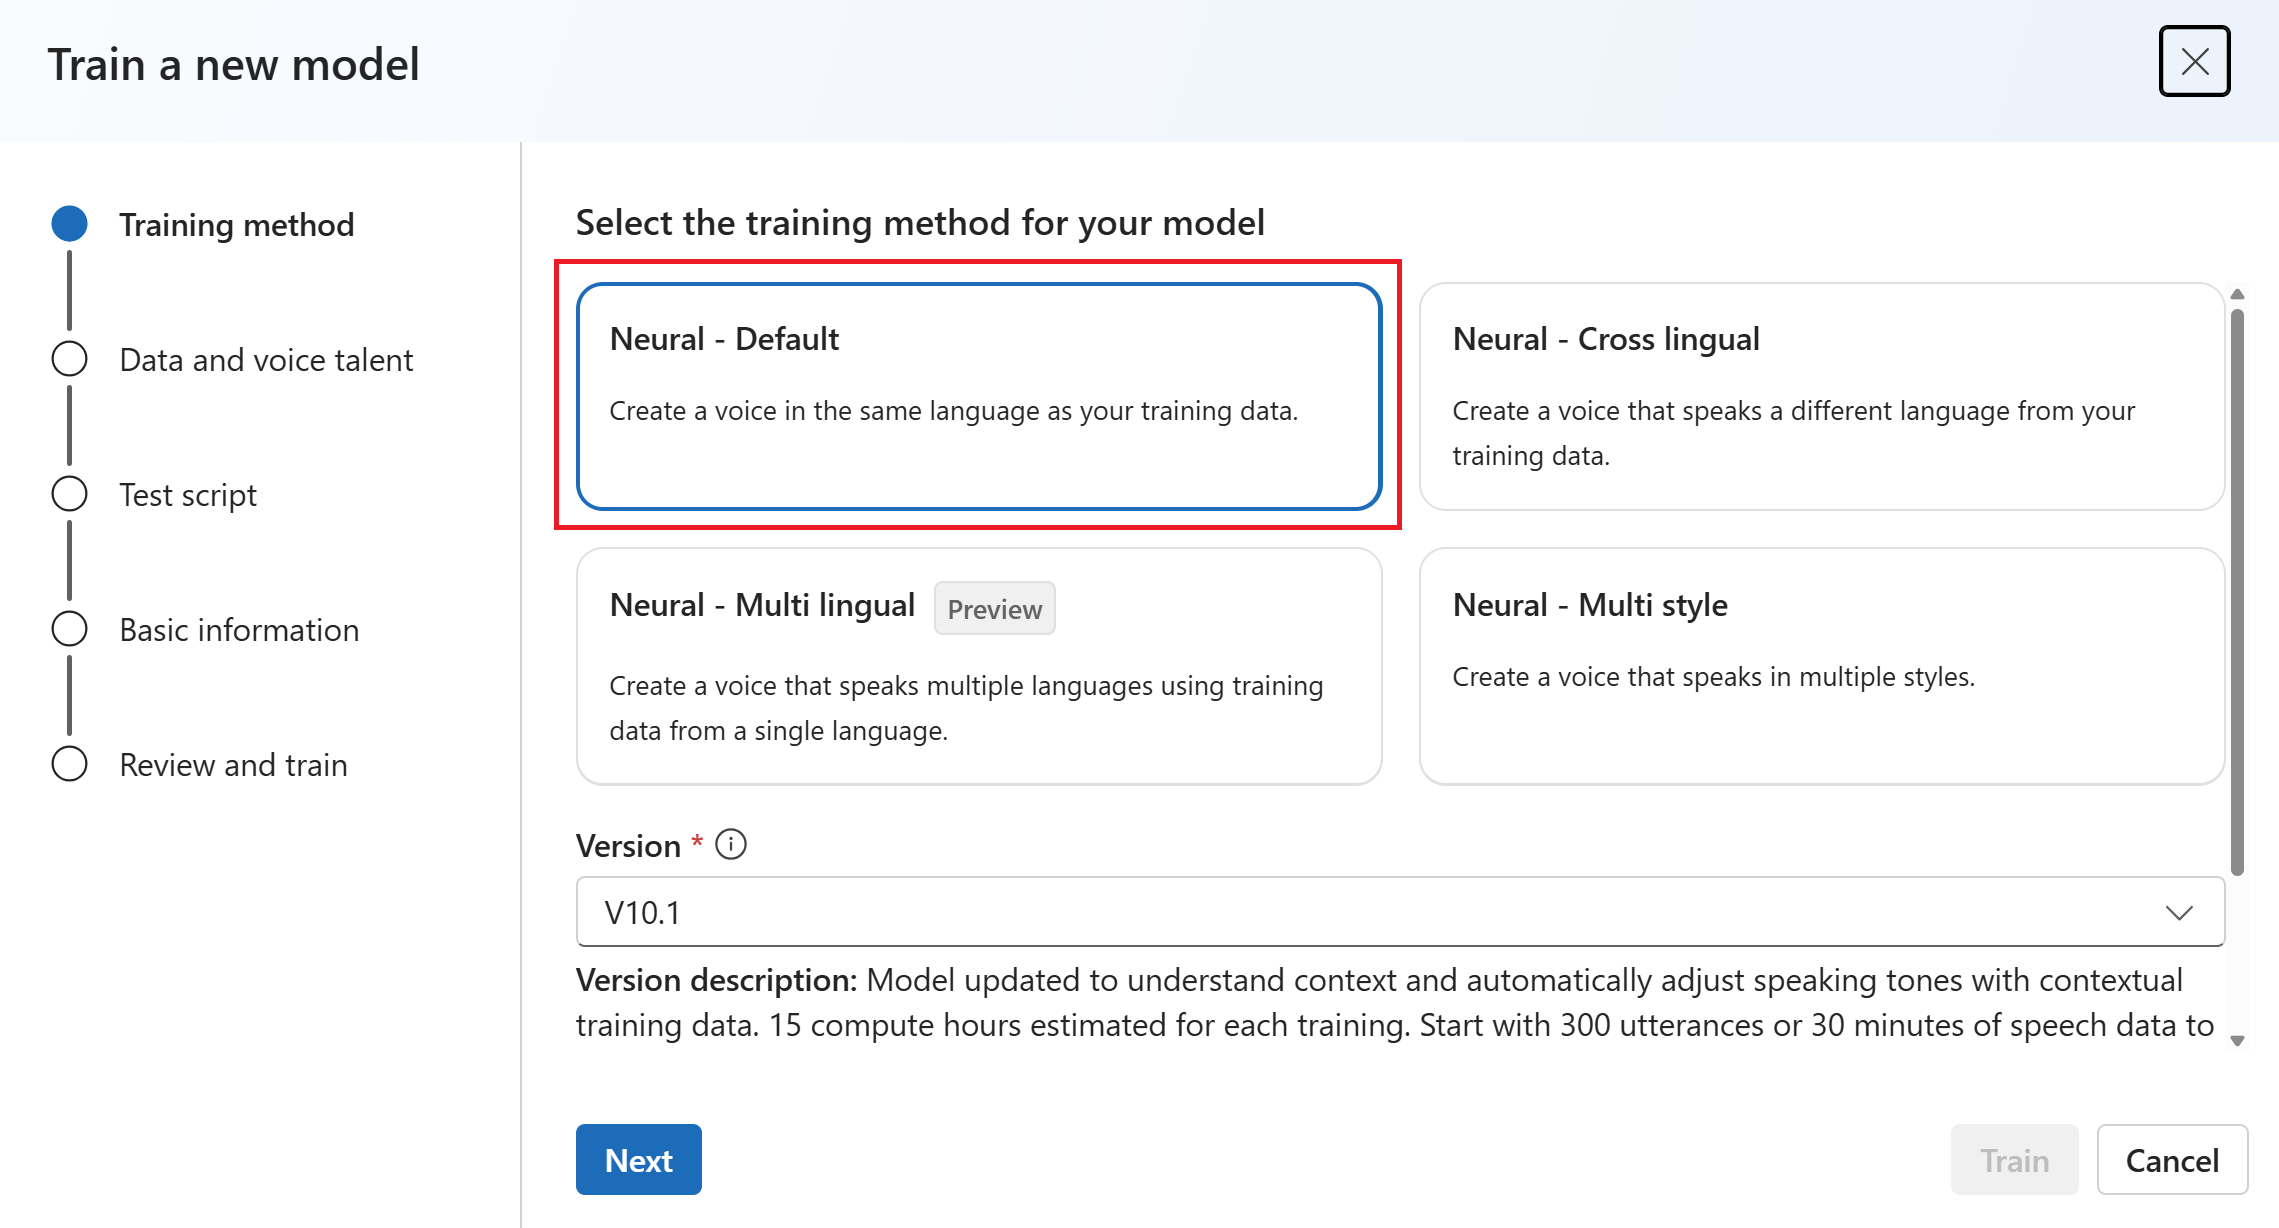
Task: Click the Version dropdown chevron arrow
Action: 2179,912
